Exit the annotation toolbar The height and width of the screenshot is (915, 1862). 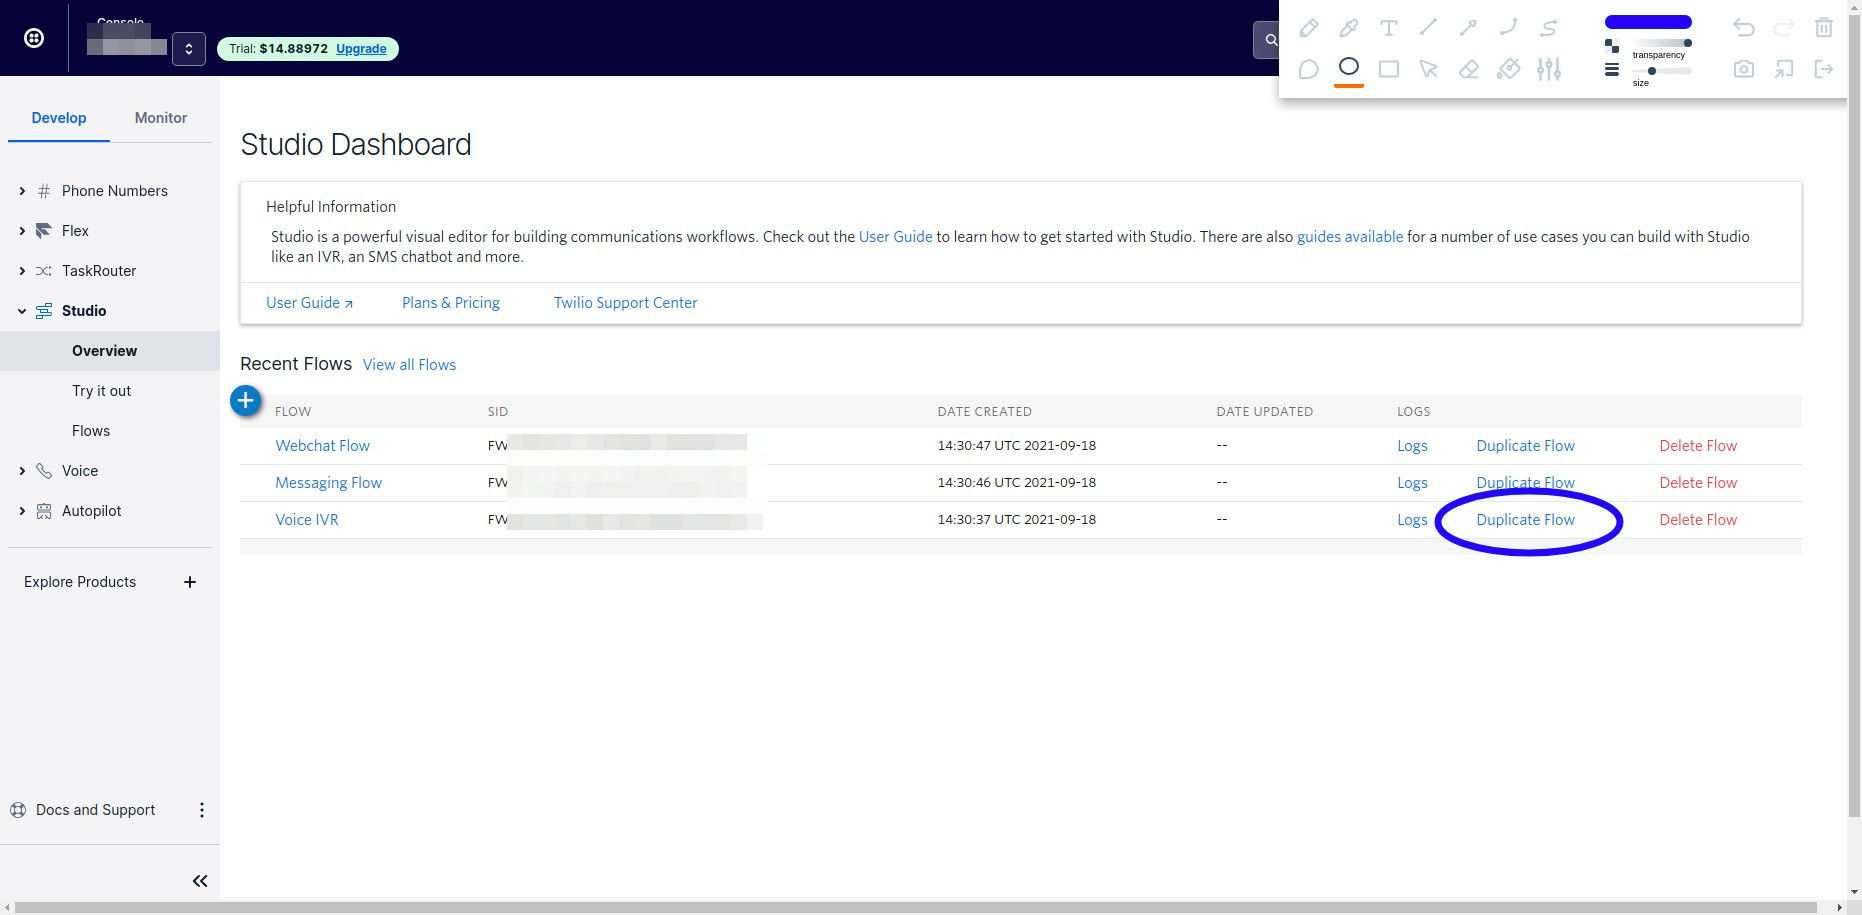[x=1824, y=69]
